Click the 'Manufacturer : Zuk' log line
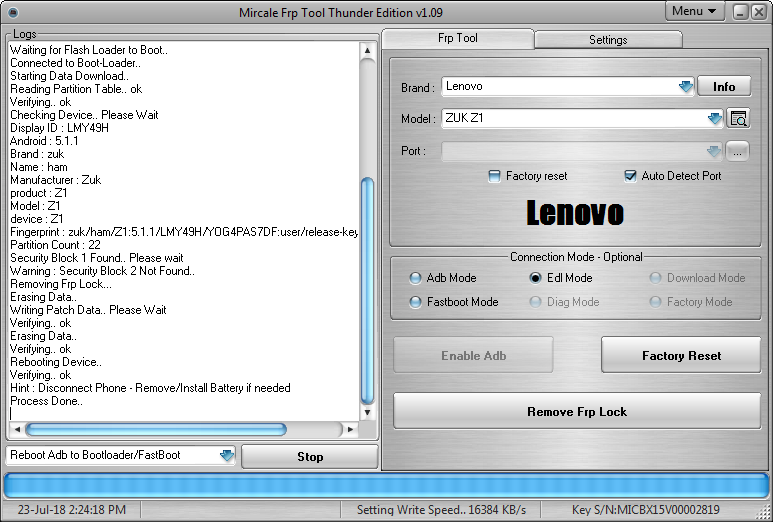Viewport: 773px width, 522px height. pos(55,180)
